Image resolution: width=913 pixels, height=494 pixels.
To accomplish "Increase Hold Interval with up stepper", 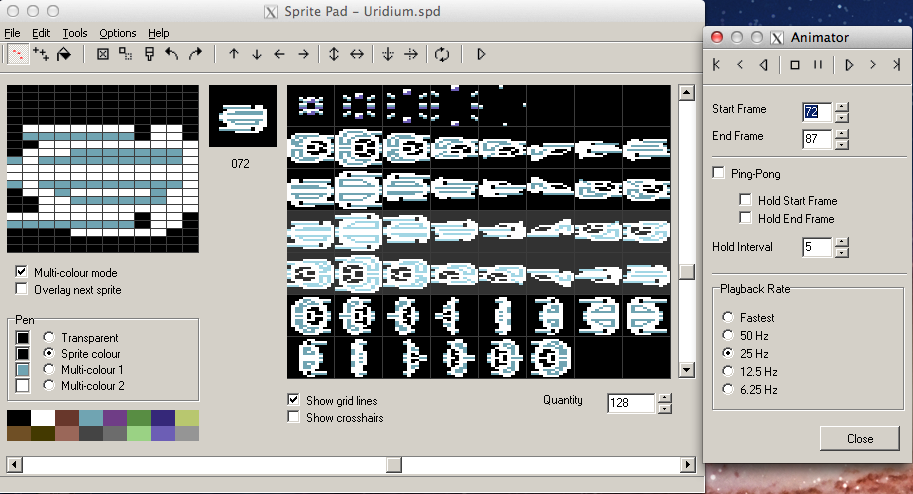I will coord(841,242).
